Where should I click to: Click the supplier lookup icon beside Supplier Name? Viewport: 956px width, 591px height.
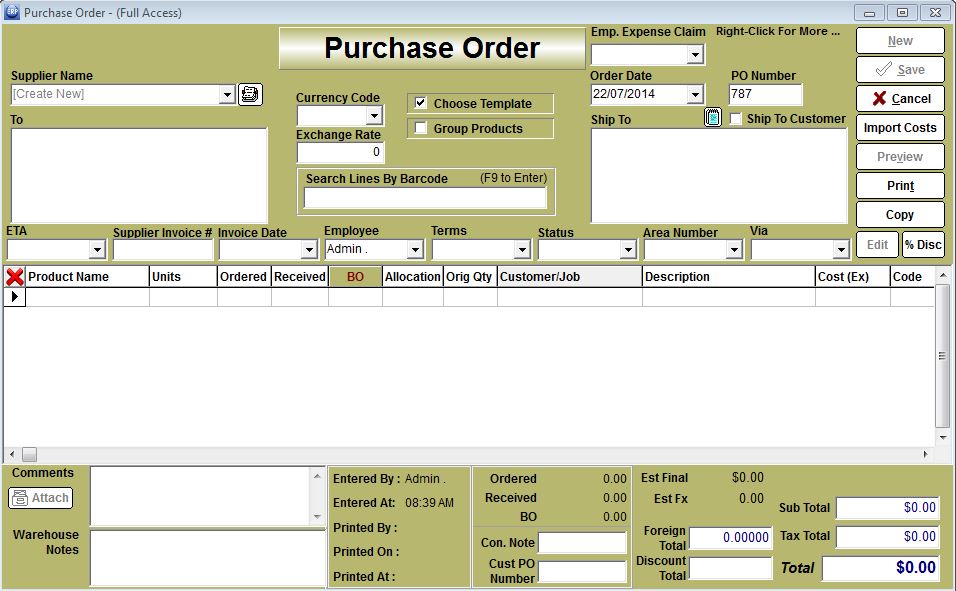pos(250,94)
